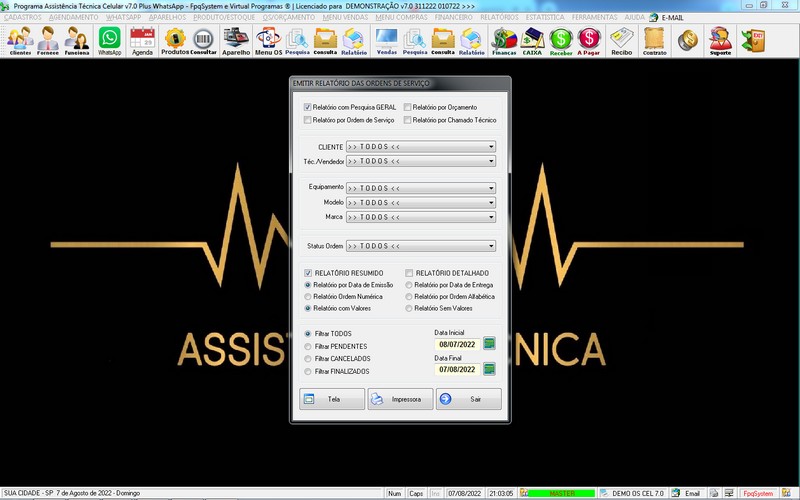Check Relatório por Orçamento
The height and width of the screenshot is (500, 800).
point(407,107)
